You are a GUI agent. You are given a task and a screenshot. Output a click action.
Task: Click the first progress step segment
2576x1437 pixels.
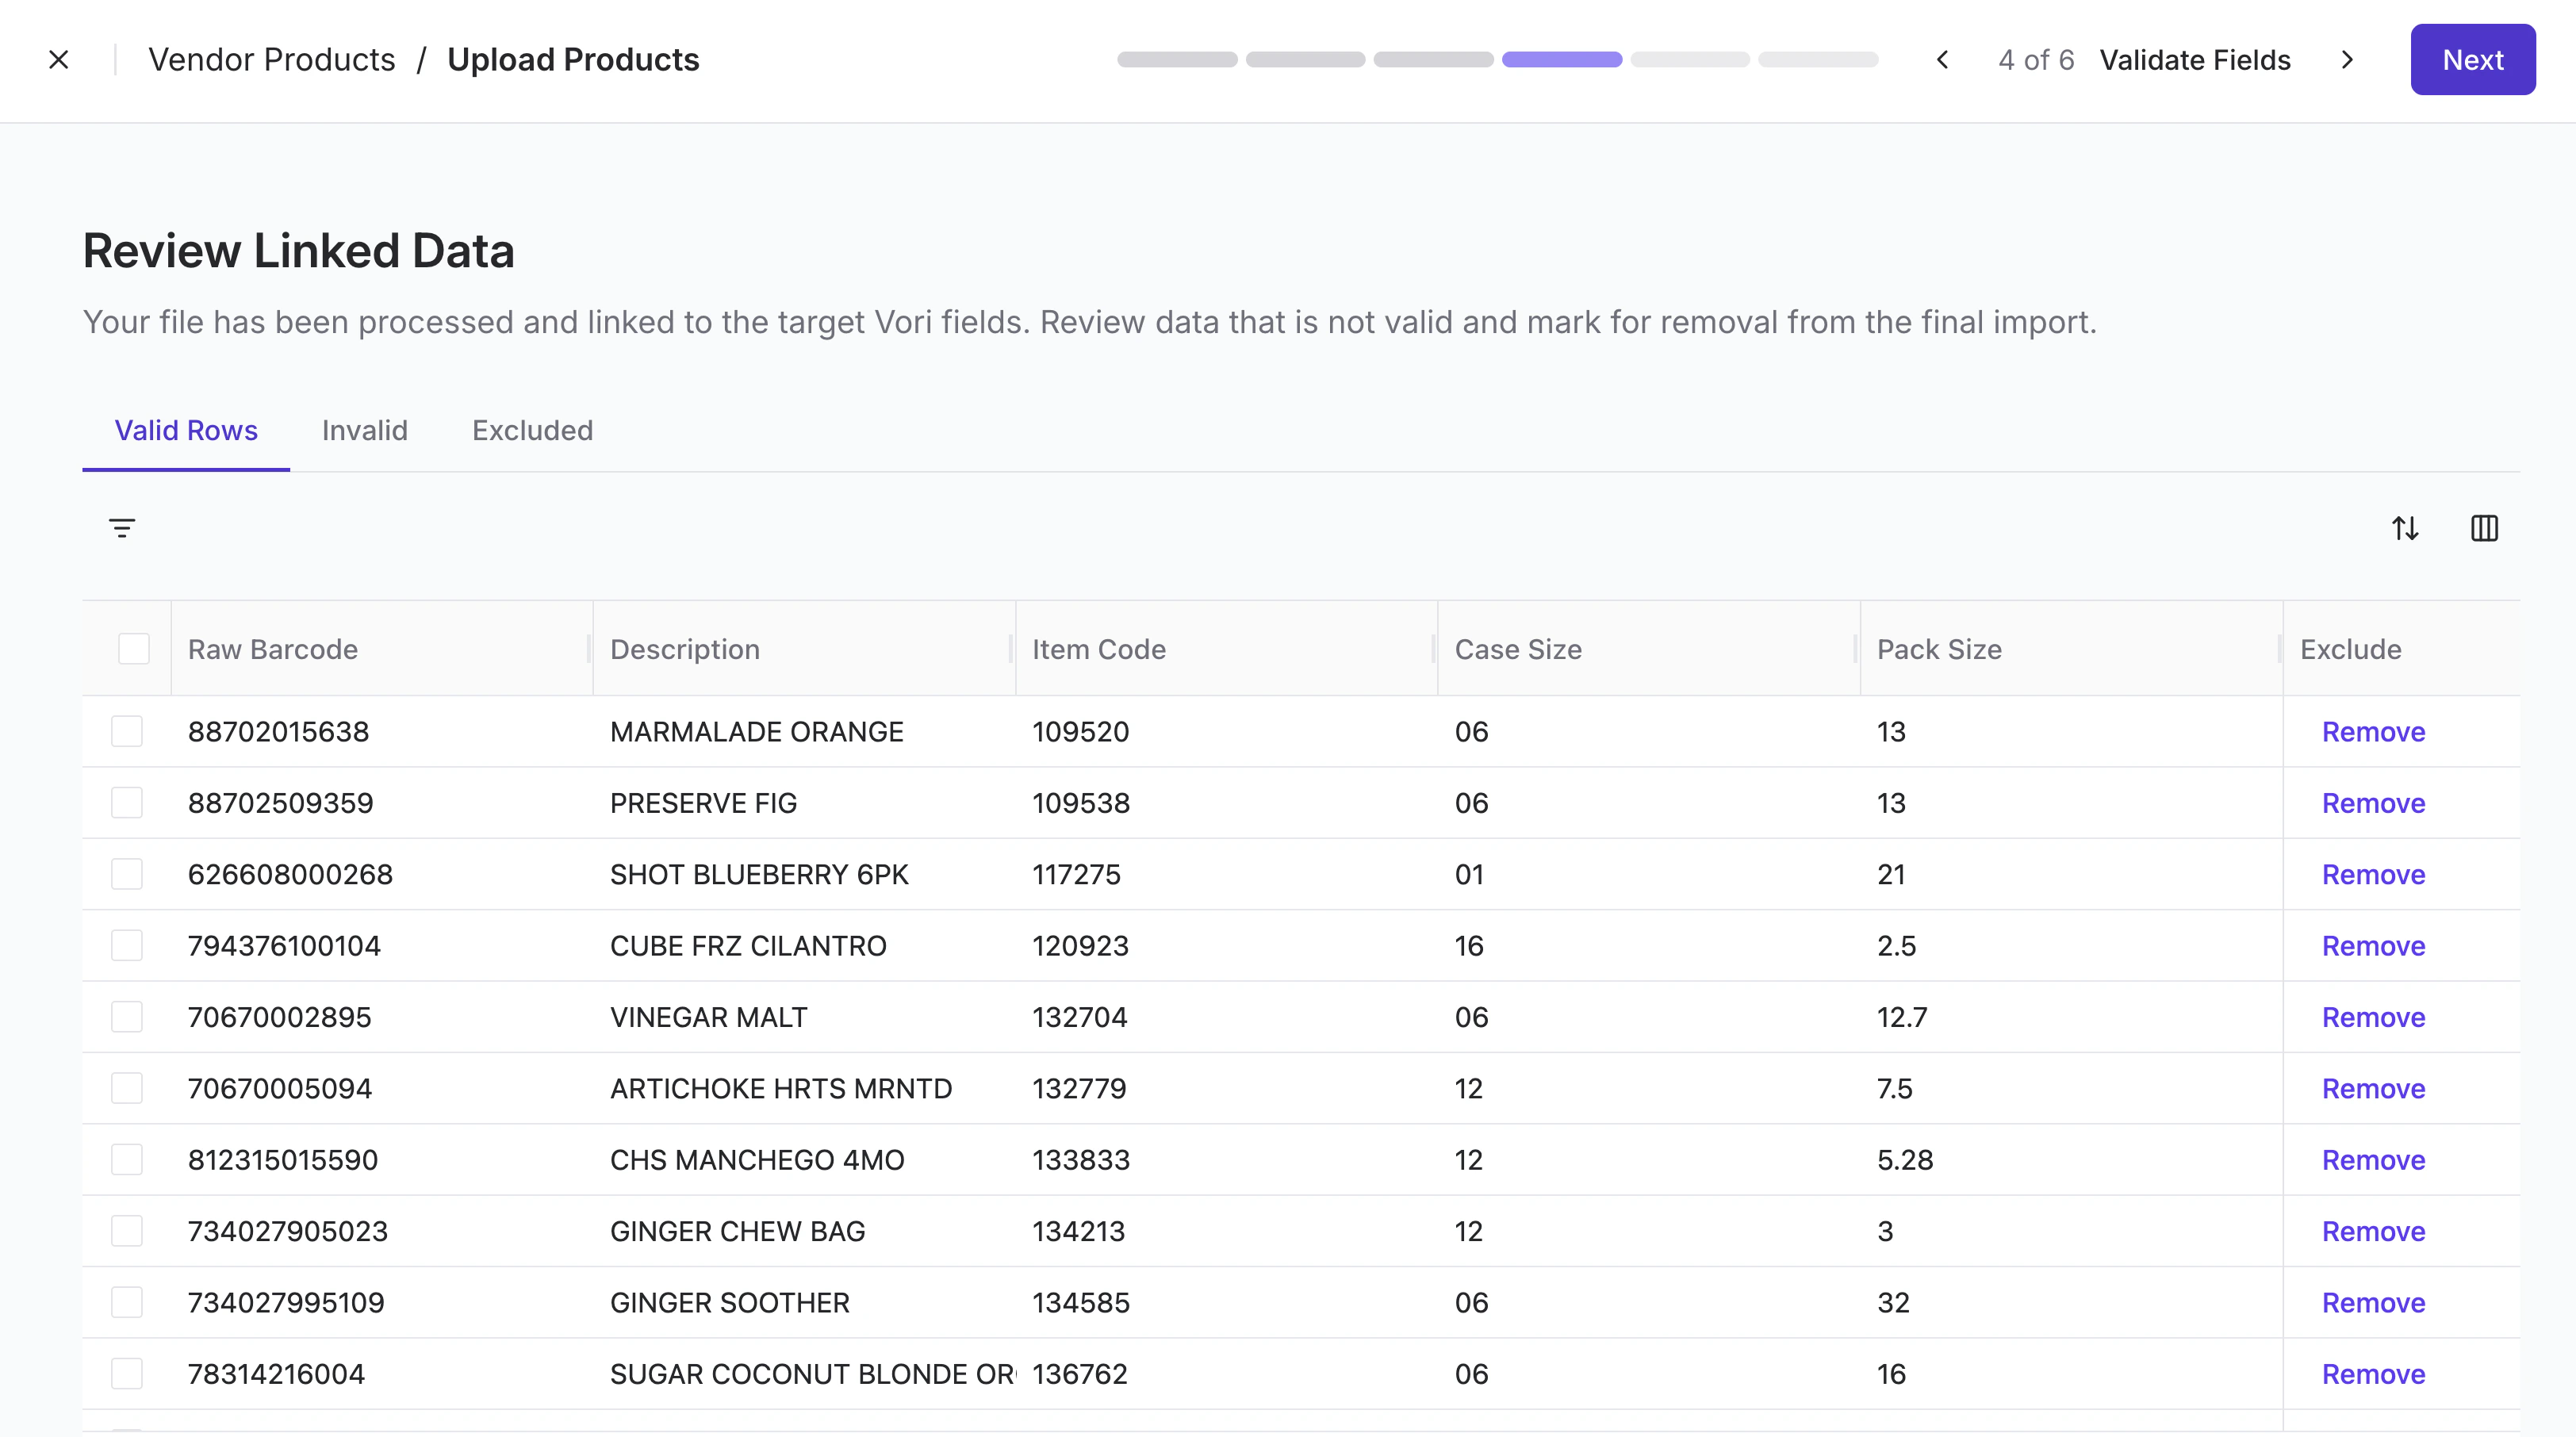pos(1177,60)
